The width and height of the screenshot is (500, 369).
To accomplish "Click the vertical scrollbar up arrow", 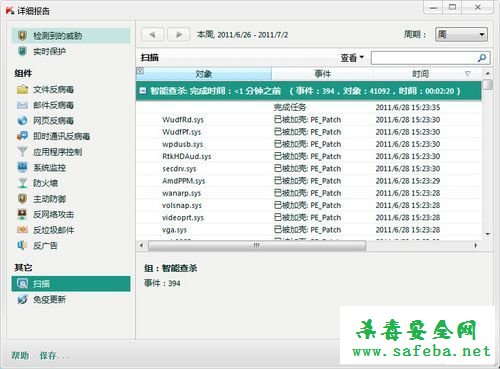I will click(x=488, y=73).
